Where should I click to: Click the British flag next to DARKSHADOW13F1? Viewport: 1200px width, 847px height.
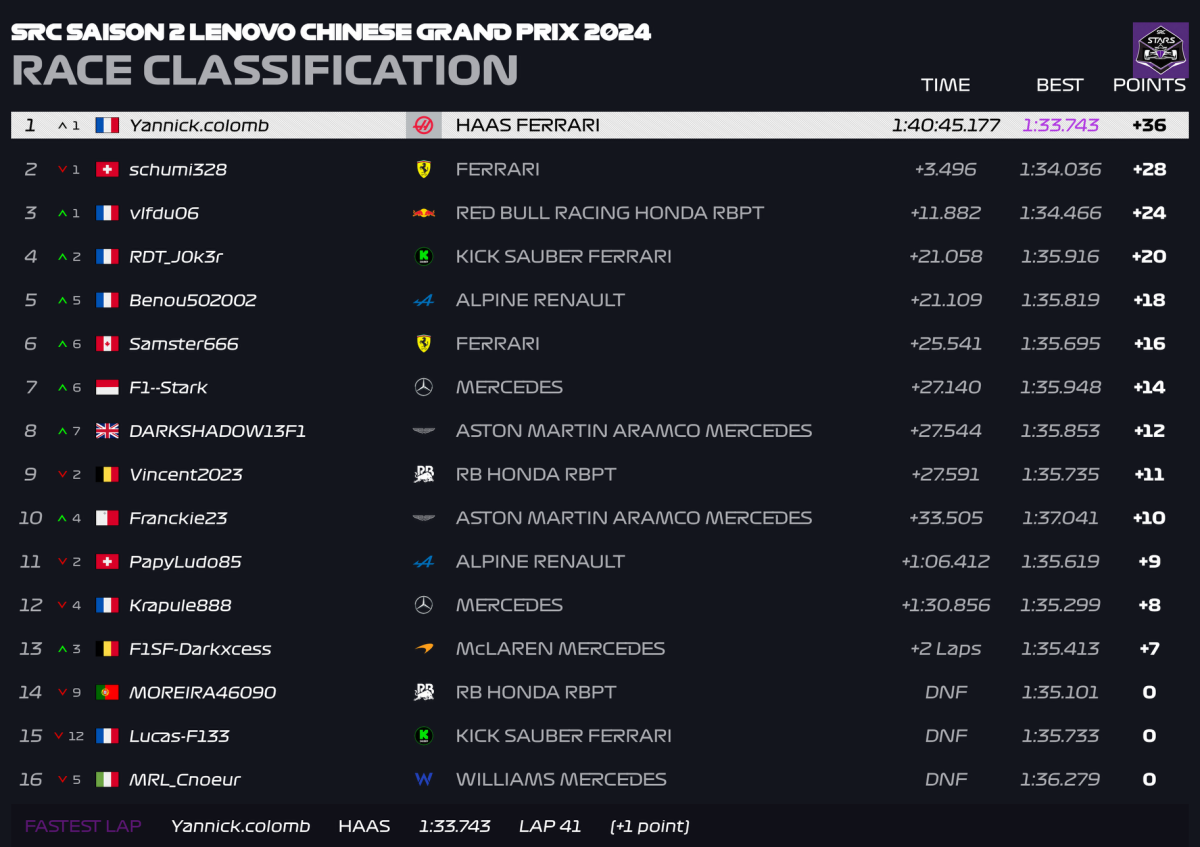(107, 431)
